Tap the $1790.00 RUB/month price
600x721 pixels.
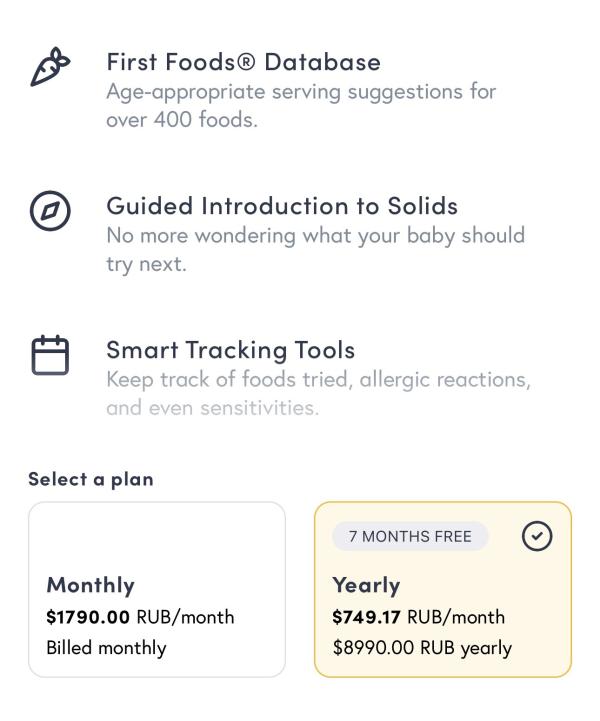click(140, 617)
